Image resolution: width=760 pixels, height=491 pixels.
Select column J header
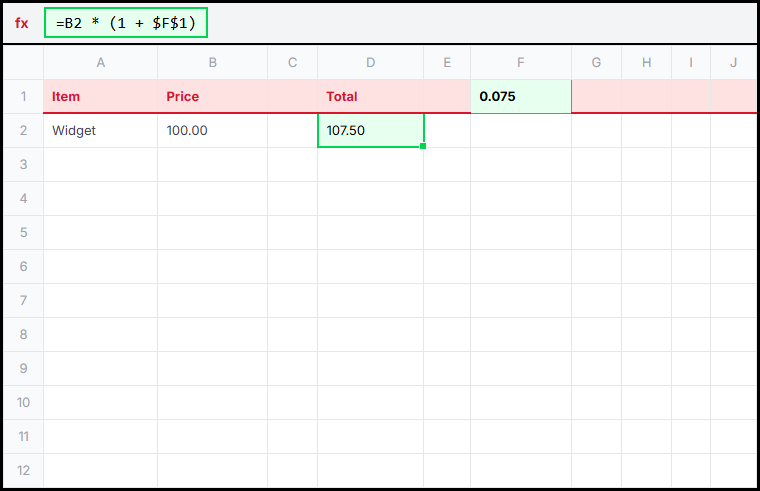(x=733, y=63)
